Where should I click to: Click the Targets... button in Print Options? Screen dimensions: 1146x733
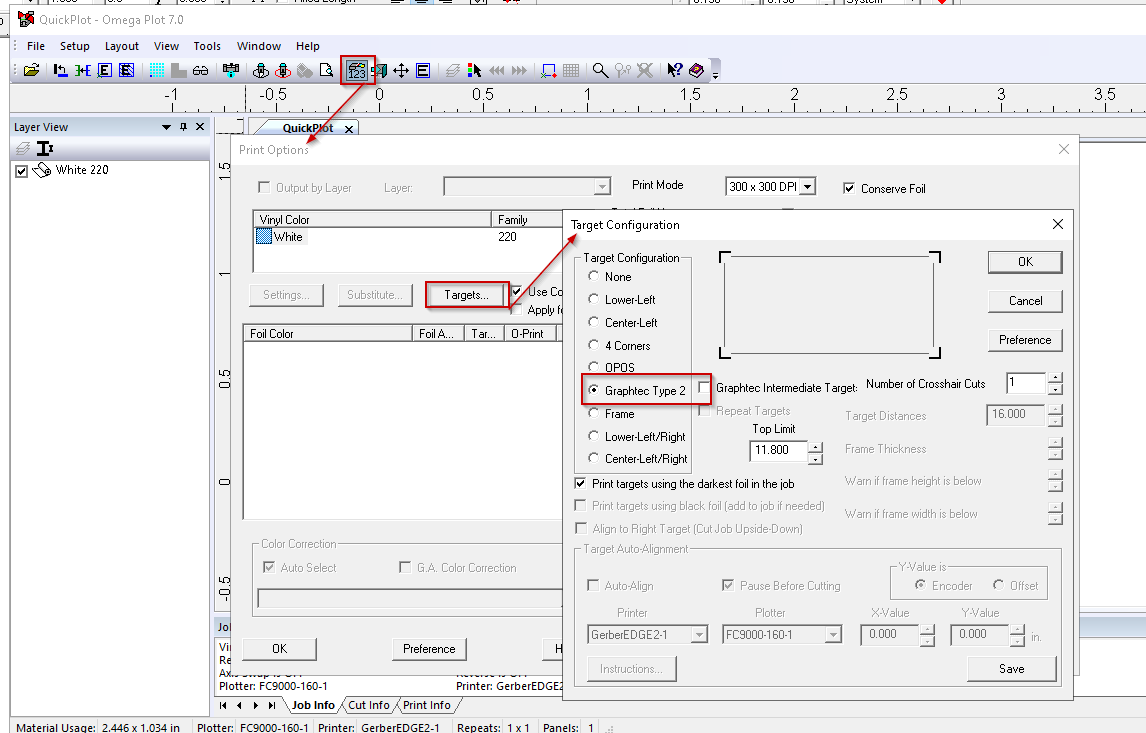point(466,295)
